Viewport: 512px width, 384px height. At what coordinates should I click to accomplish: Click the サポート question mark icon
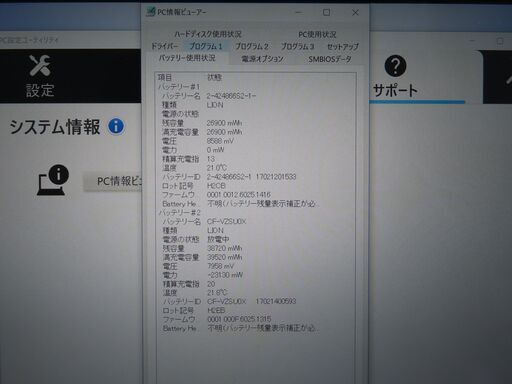(395, 66)
